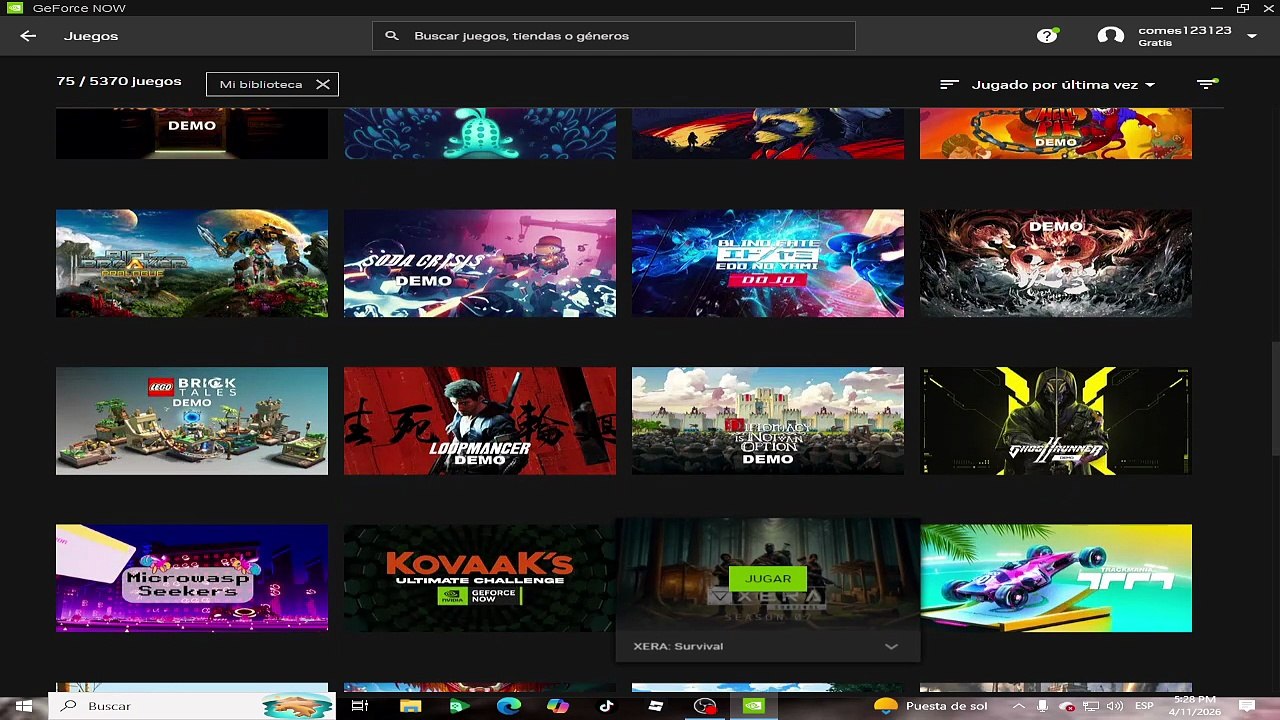1280x720 pixels.
Task: Select the Riftbreaker Prologue game tile
Action: coord(192,263)
